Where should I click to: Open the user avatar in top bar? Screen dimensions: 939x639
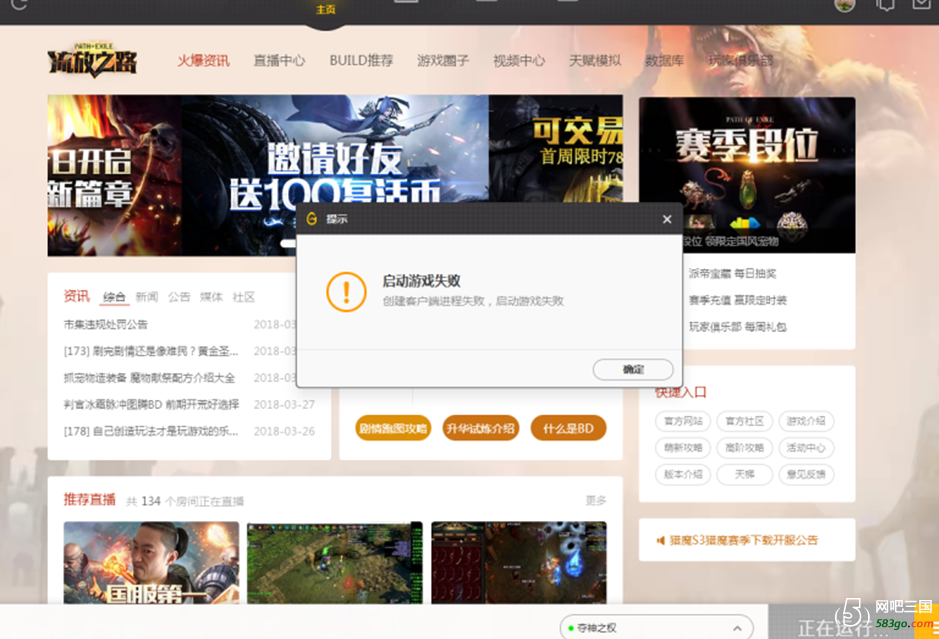point(844,5)
